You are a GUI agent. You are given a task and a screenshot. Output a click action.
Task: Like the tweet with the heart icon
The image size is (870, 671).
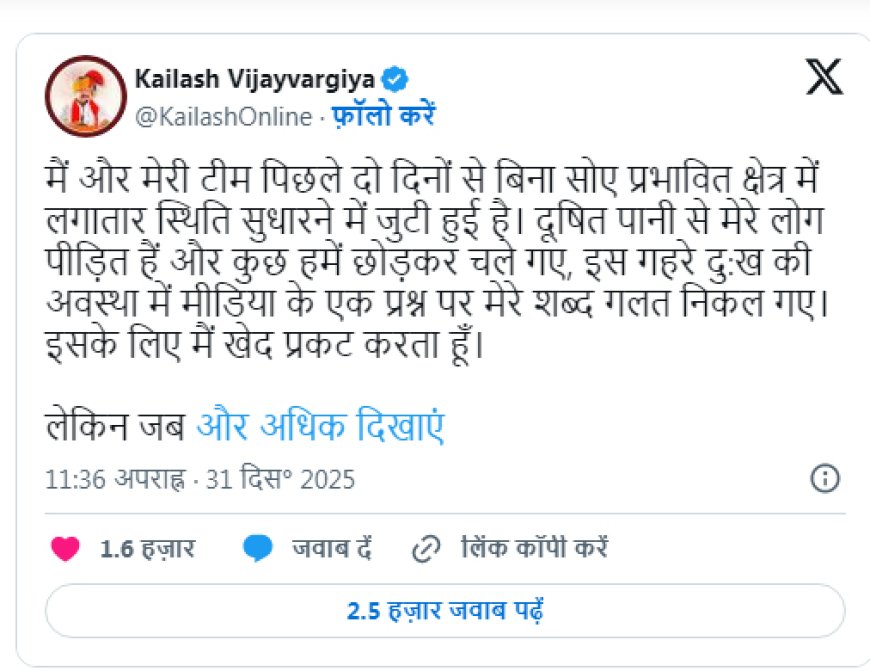click(65, 548)
